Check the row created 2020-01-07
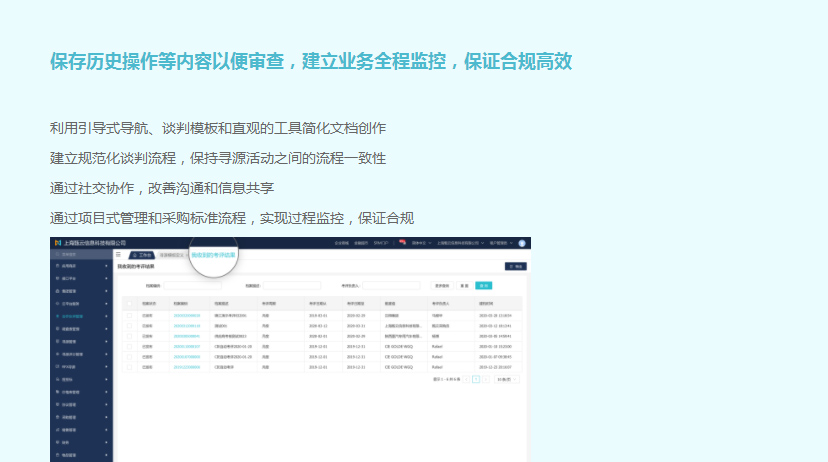 129,357
